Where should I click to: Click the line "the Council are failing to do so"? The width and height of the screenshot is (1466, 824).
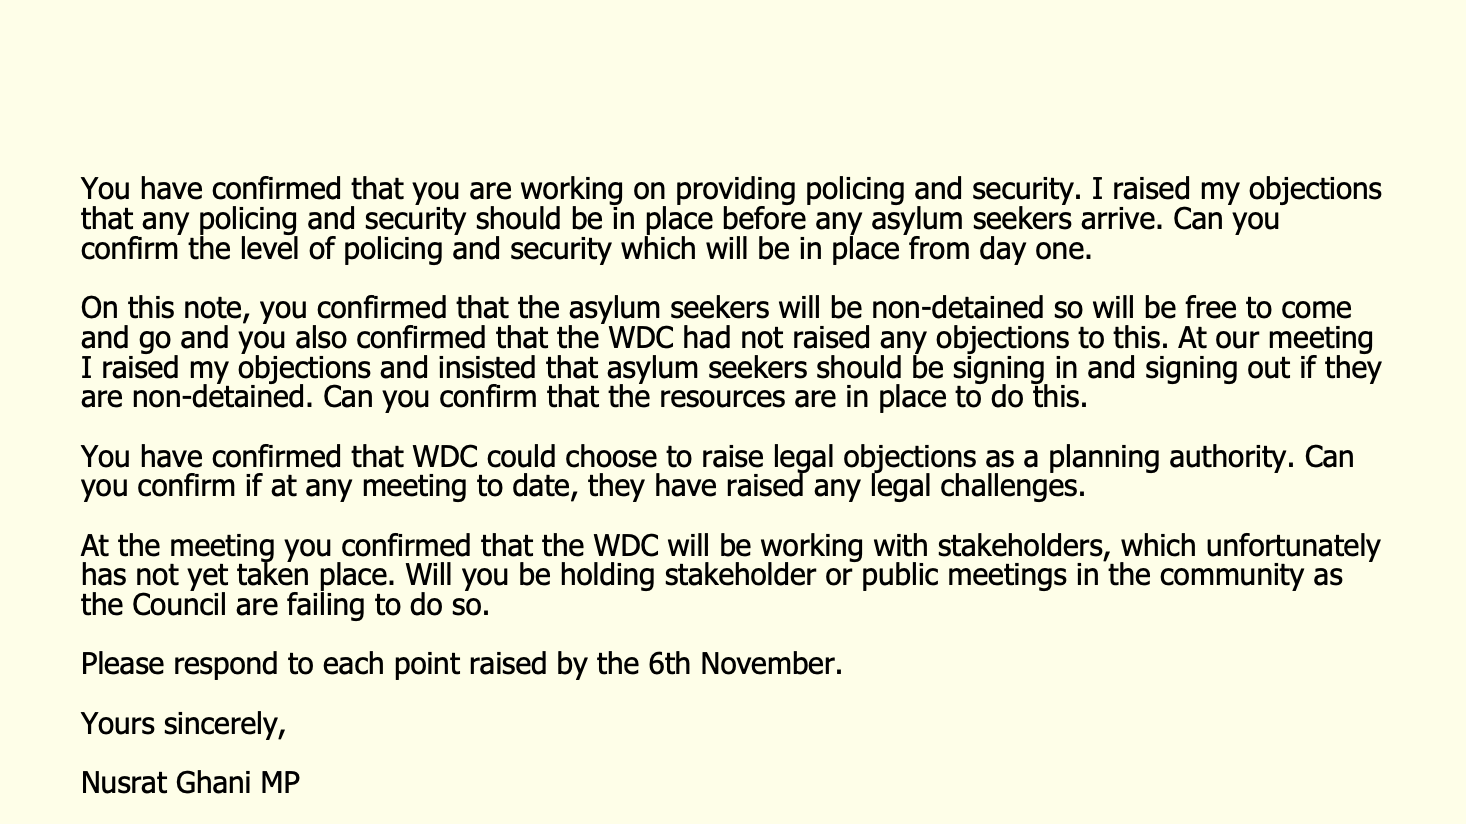click(x=285, y=606)
